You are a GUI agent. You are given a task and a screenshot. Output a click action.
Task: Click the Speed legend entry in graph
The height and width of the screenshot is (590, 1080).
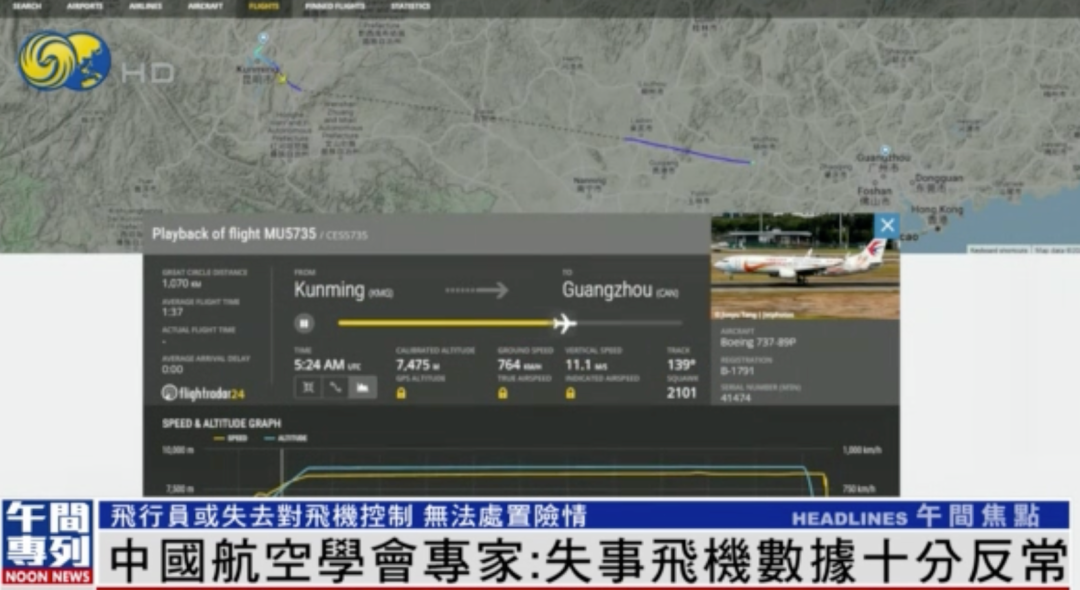click(x=230, y=438)
